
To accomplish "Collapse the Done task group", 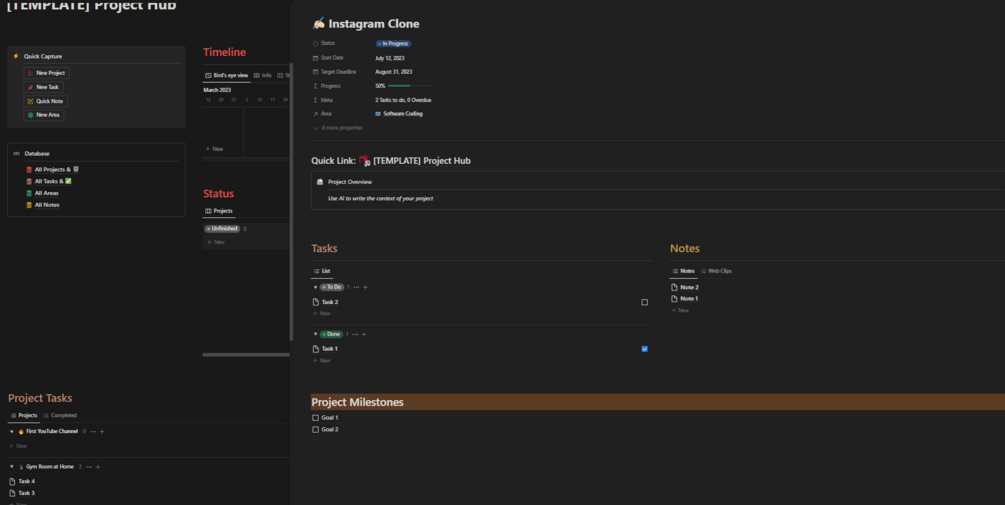I will pos(315,334).
